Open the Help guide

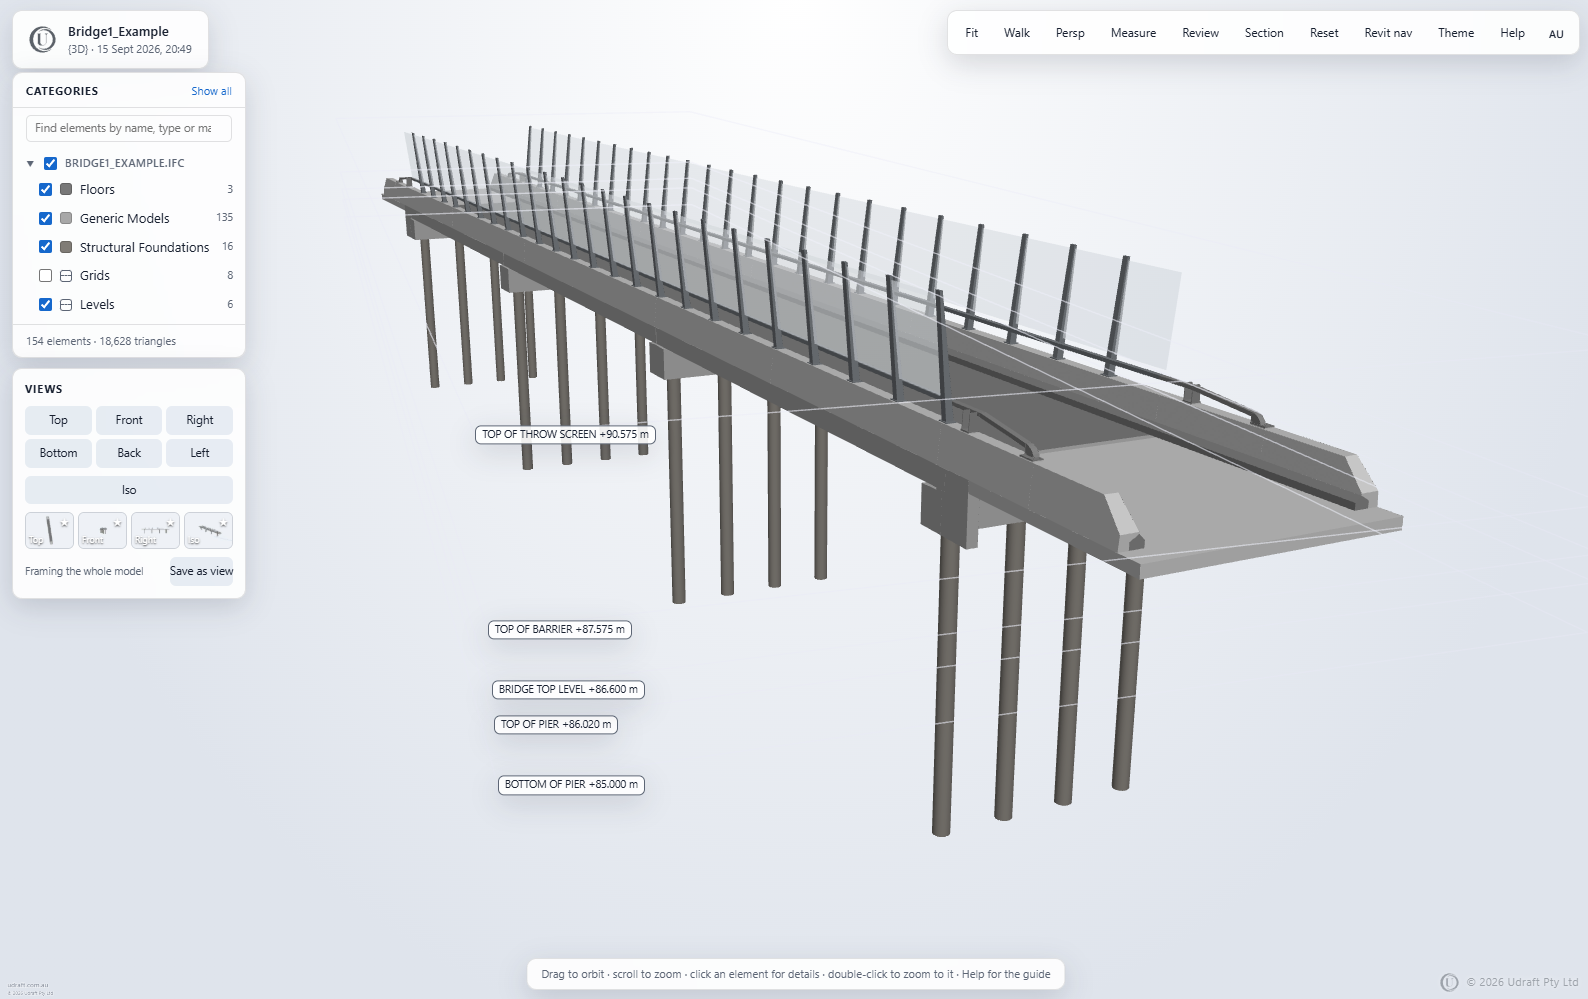pyautogui.click(x=1512, y=33)
